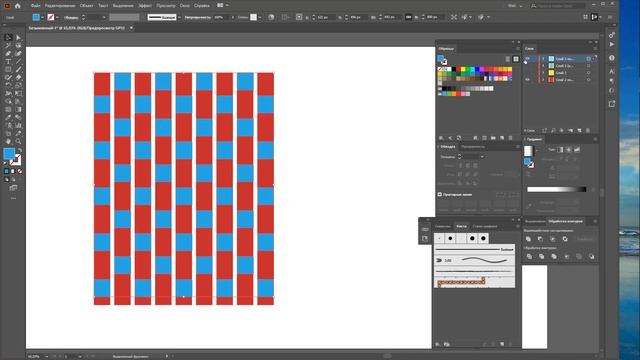Expand the green layer in the Layers panel
Image resolution: width=640 pixels, height=360 pixels.
pyautogui.click(x=543, y=66)
